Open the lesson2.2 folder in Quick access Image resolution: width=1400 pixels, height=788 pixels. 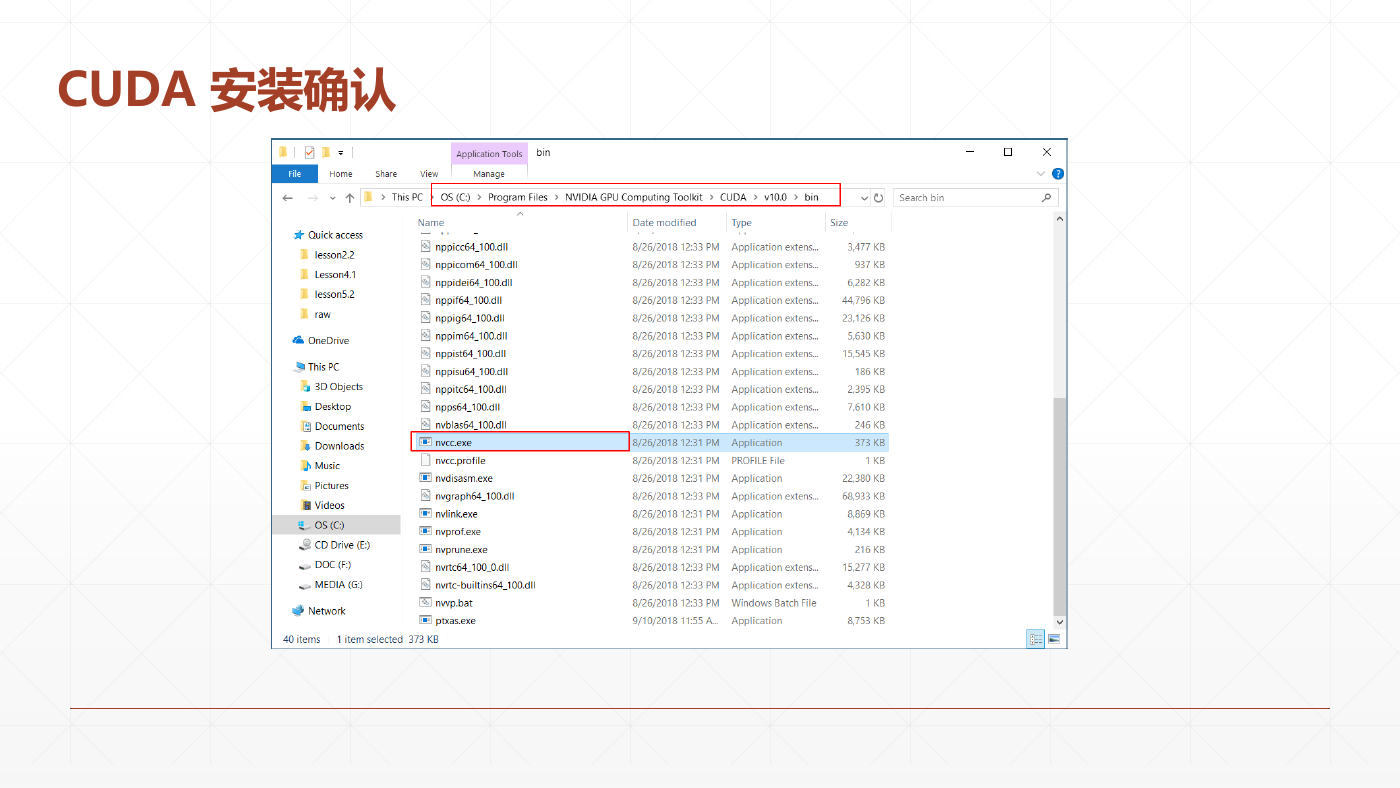334,255
